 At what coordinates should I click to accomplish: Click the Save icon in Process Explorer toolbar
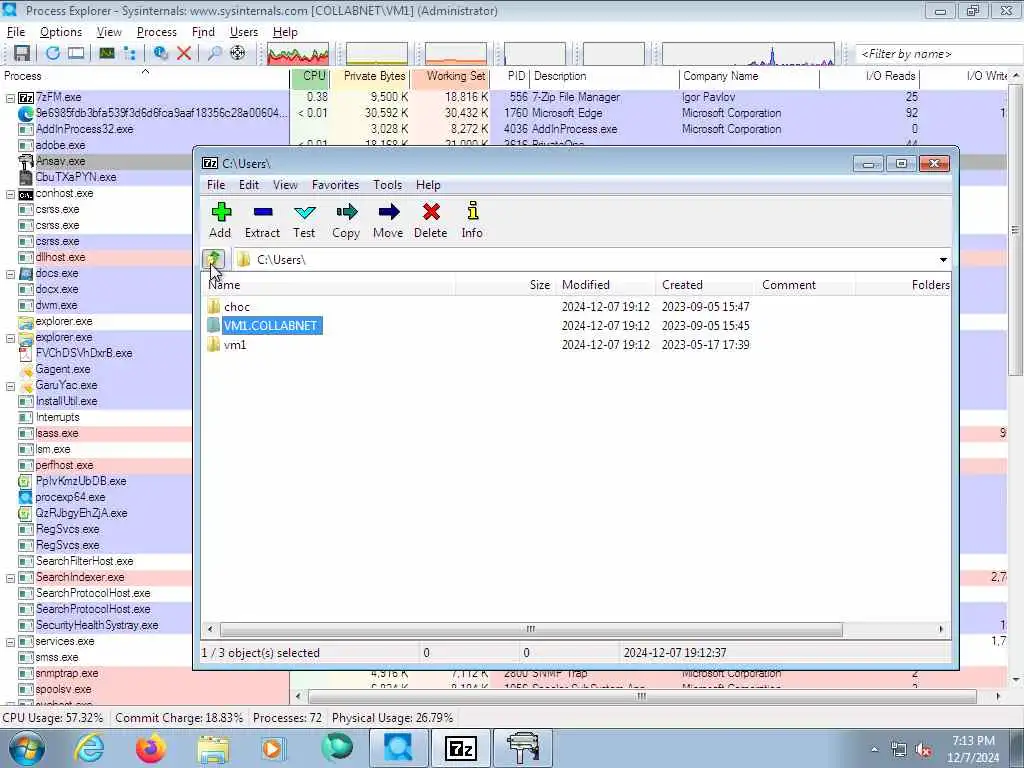[22, 54]
